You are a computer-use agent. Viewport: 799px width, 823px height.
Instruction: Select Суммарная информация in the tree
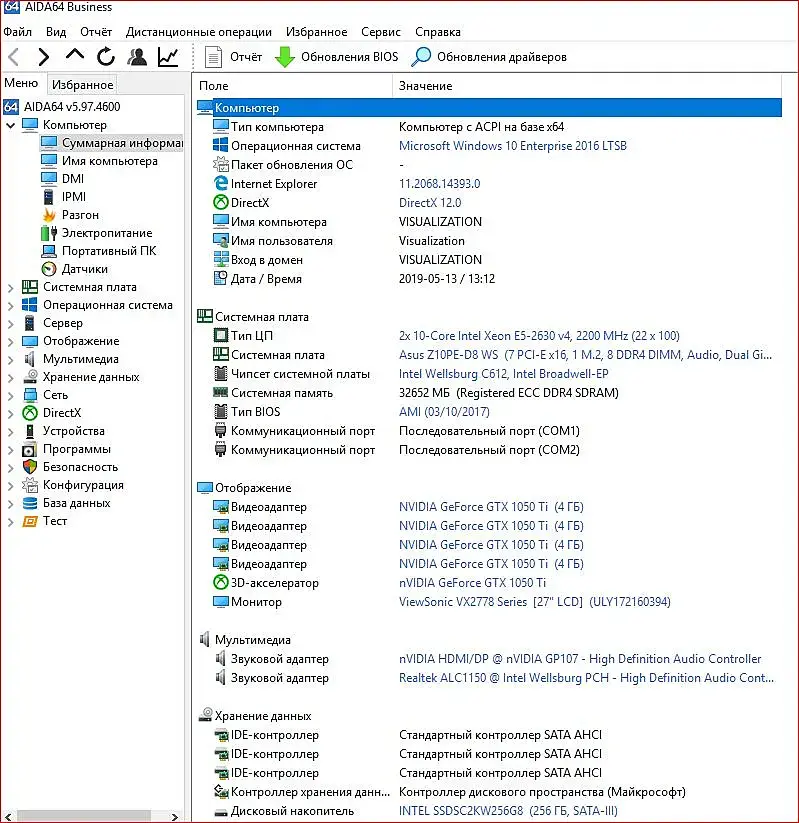coord(122,143)
